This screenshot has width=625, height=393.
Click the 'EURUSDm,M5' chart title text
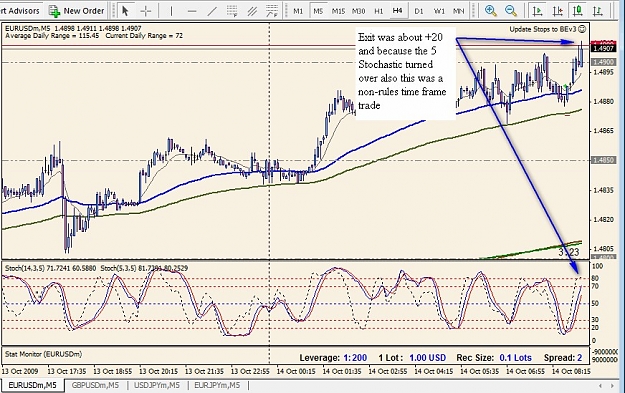click(28, 29)
